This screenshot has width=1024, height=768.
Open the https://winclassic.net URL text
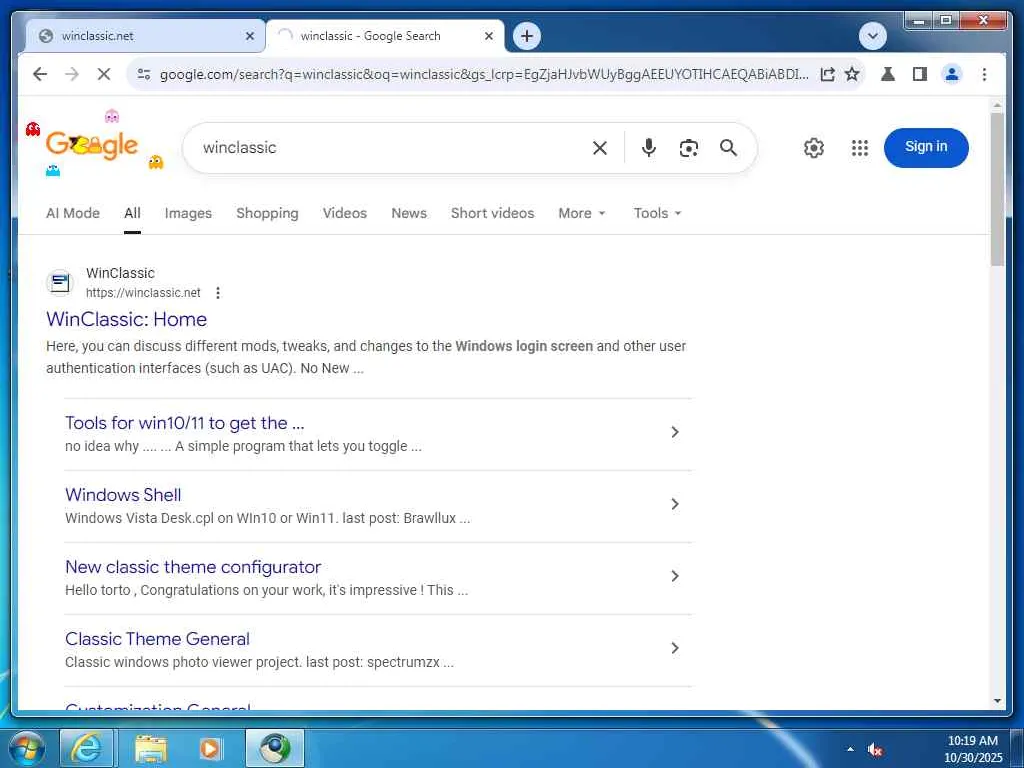click(x=143, y=293)
